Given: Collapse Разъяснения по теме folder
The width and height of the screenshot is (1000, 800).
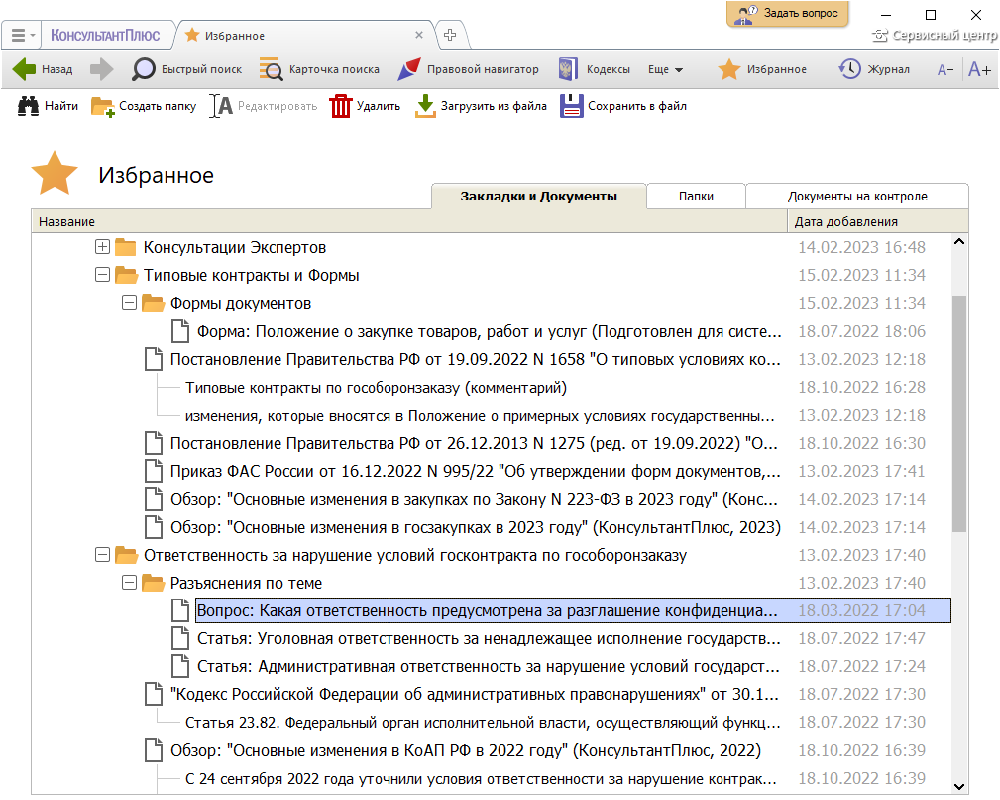Looking at the screenshot, I should pos(129,582).
